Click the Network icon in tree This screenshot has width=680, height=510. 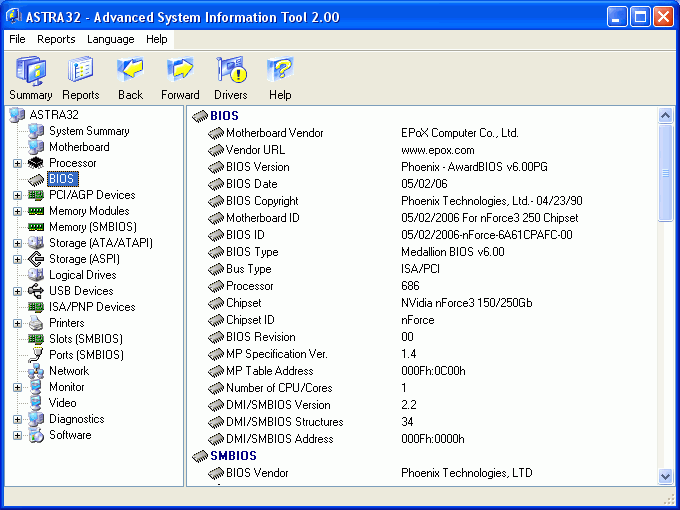point(36,371)
